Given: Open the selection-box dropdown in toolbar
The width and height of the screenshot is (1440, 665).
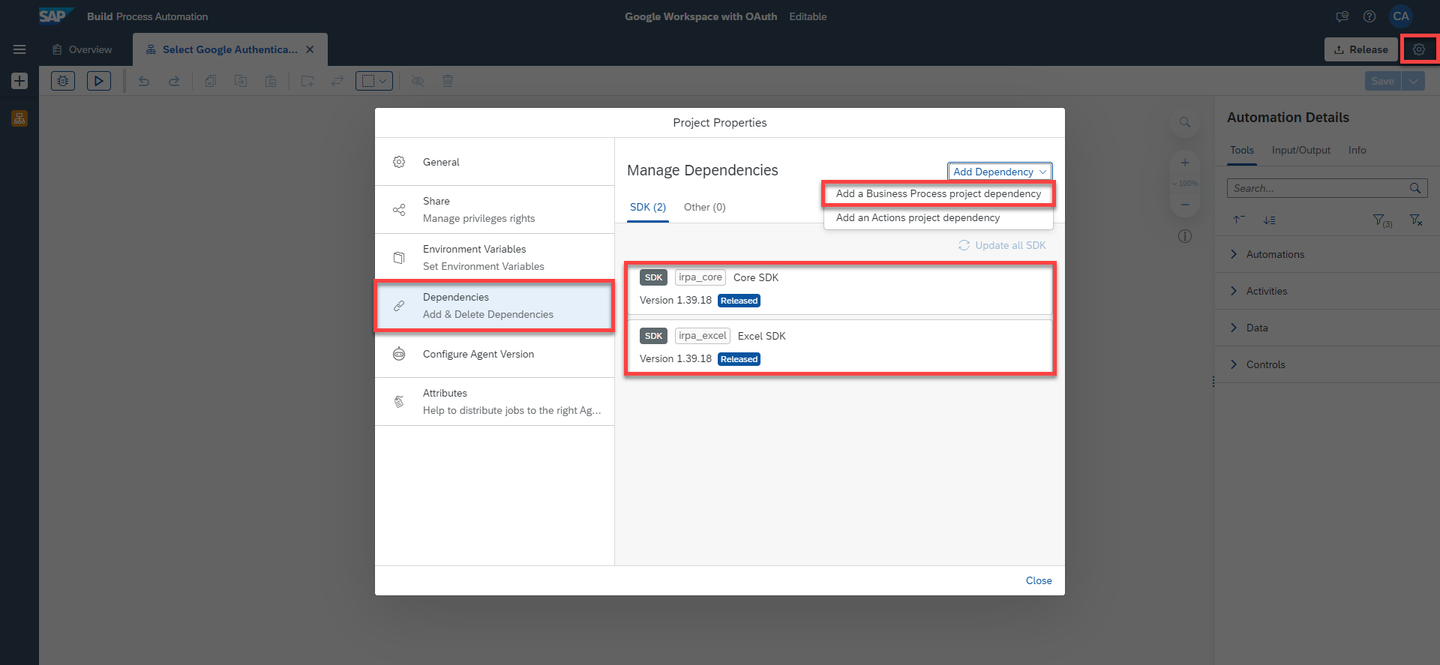Looking at the screenshot, I should [x=375, y=81].
